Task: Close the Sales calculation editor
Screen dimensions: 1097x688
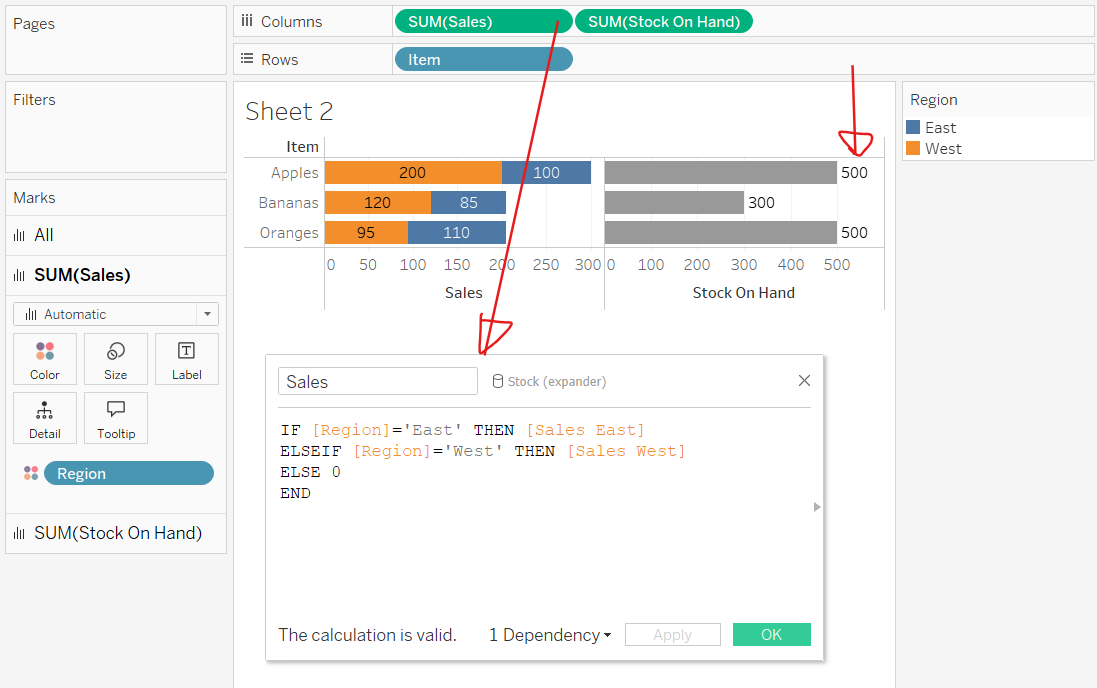Action: (804, 381)
